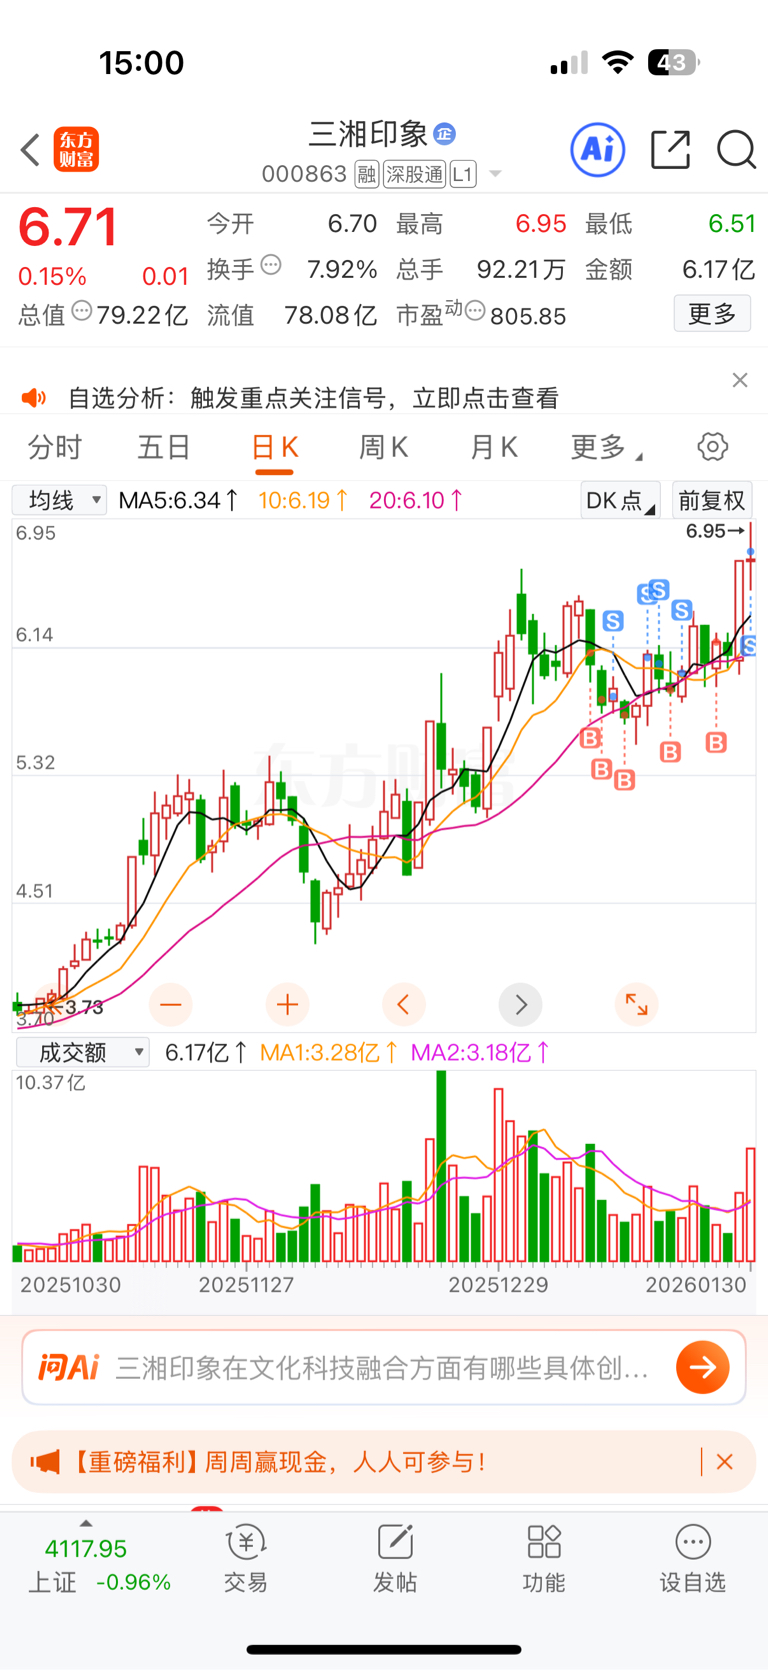The width and height of the screenshot is (768, 1670).
Task: Open the 交易 trading tab
Action: coord(246,1558)
